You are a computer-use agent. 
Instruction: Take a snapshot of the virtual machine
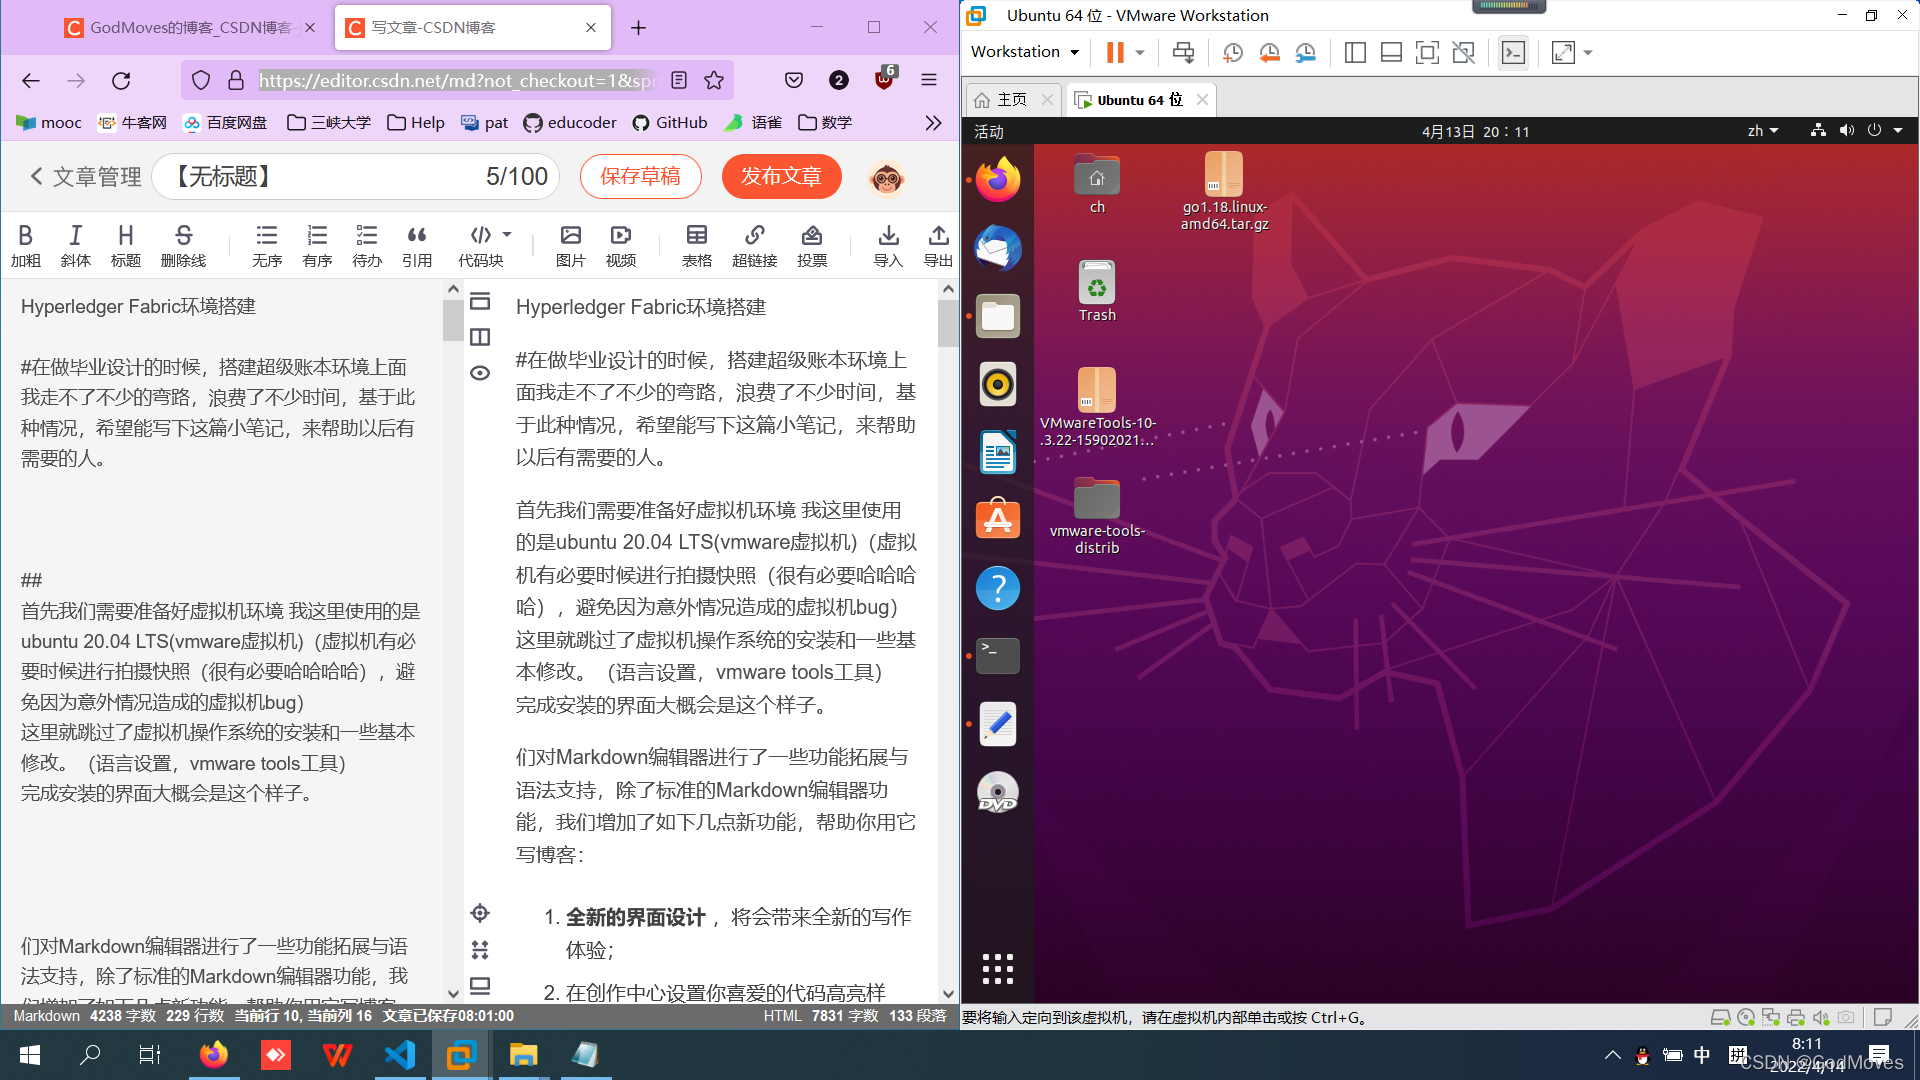[1232, 52]
